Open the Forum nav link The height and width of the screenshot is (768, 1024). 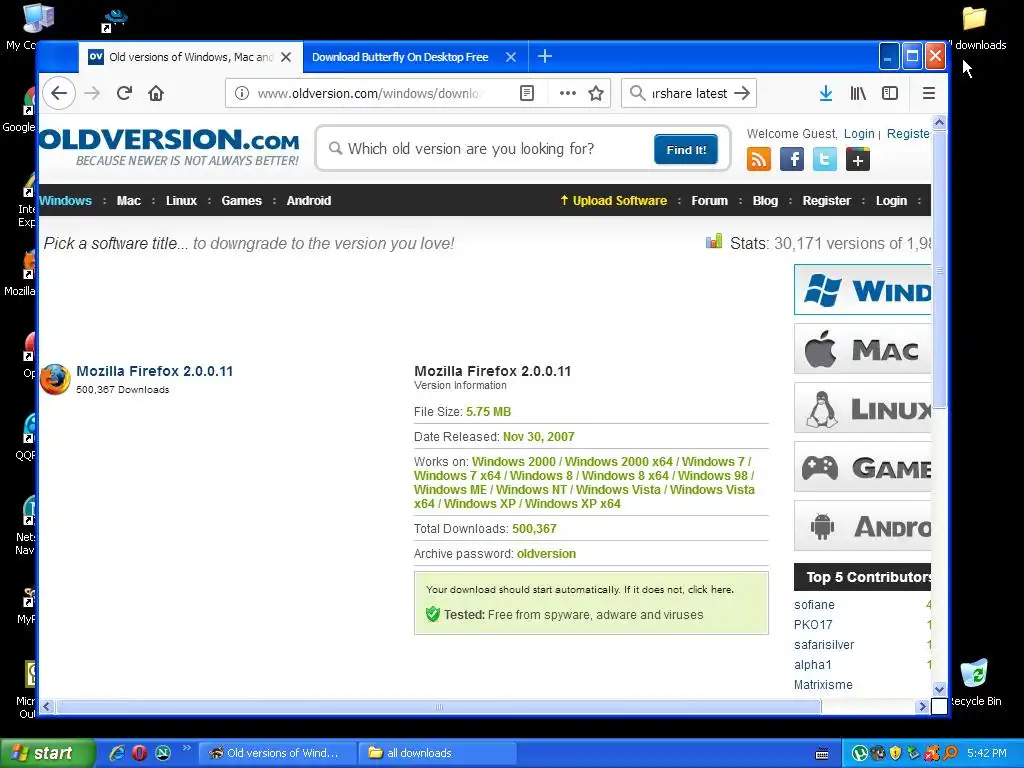(709, 200)
